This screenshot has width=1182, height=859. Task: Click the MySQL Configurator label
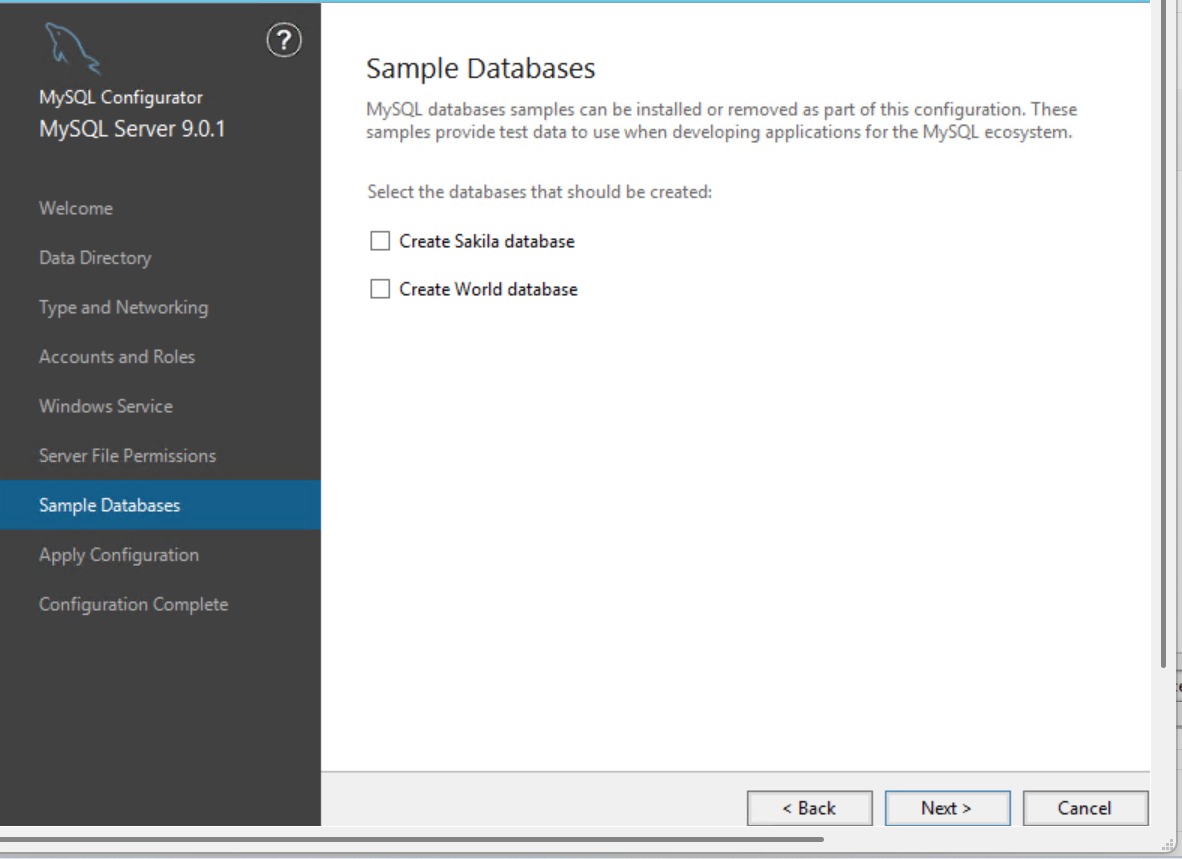click(121, 97)
